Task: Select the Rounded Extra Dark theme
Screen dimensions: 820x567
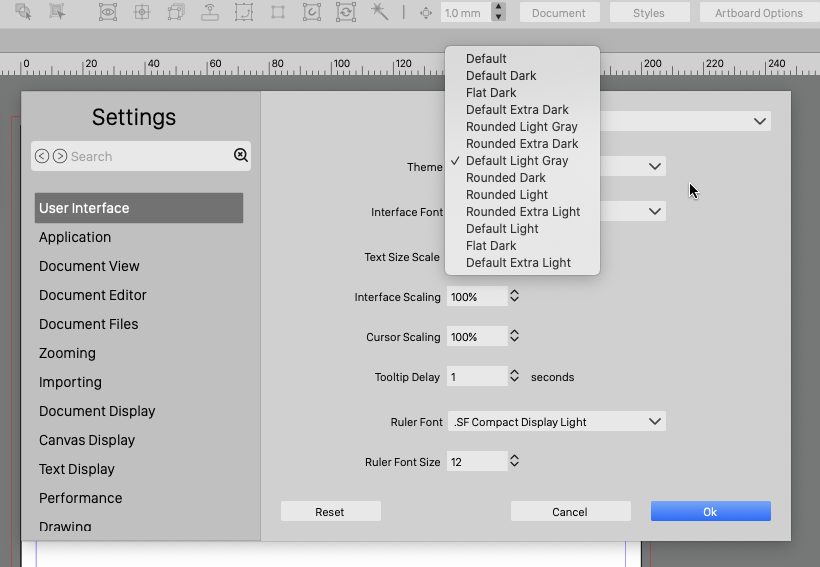Action: tap(521, 144)
